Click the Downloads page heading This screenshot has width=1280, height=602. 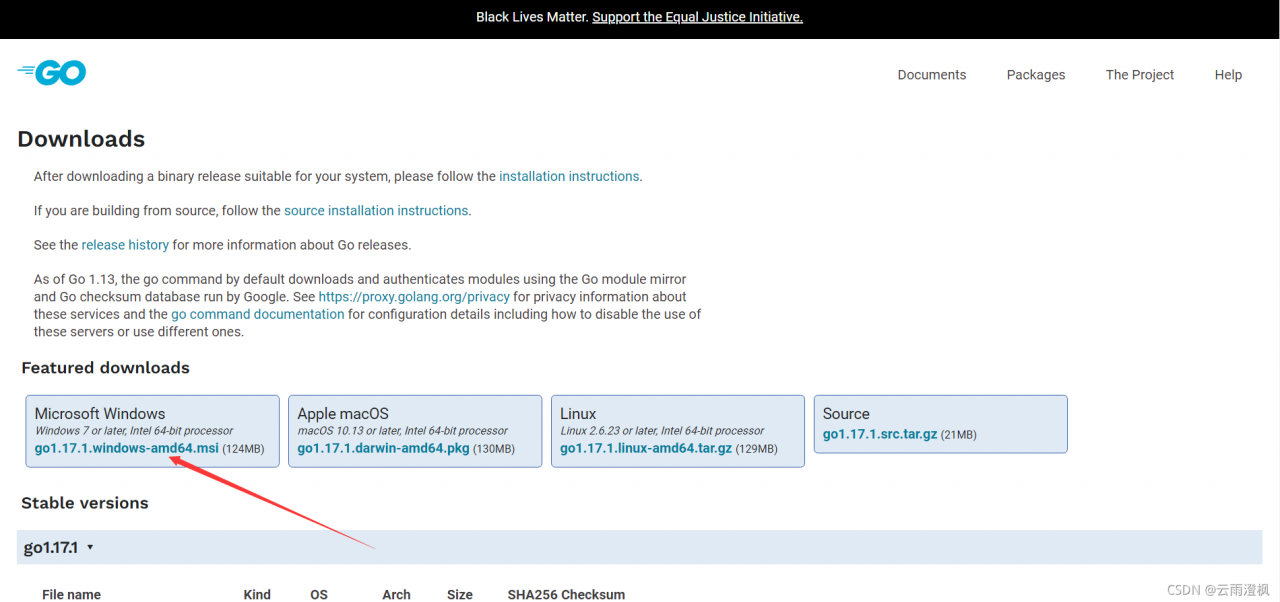click(81, 139)
